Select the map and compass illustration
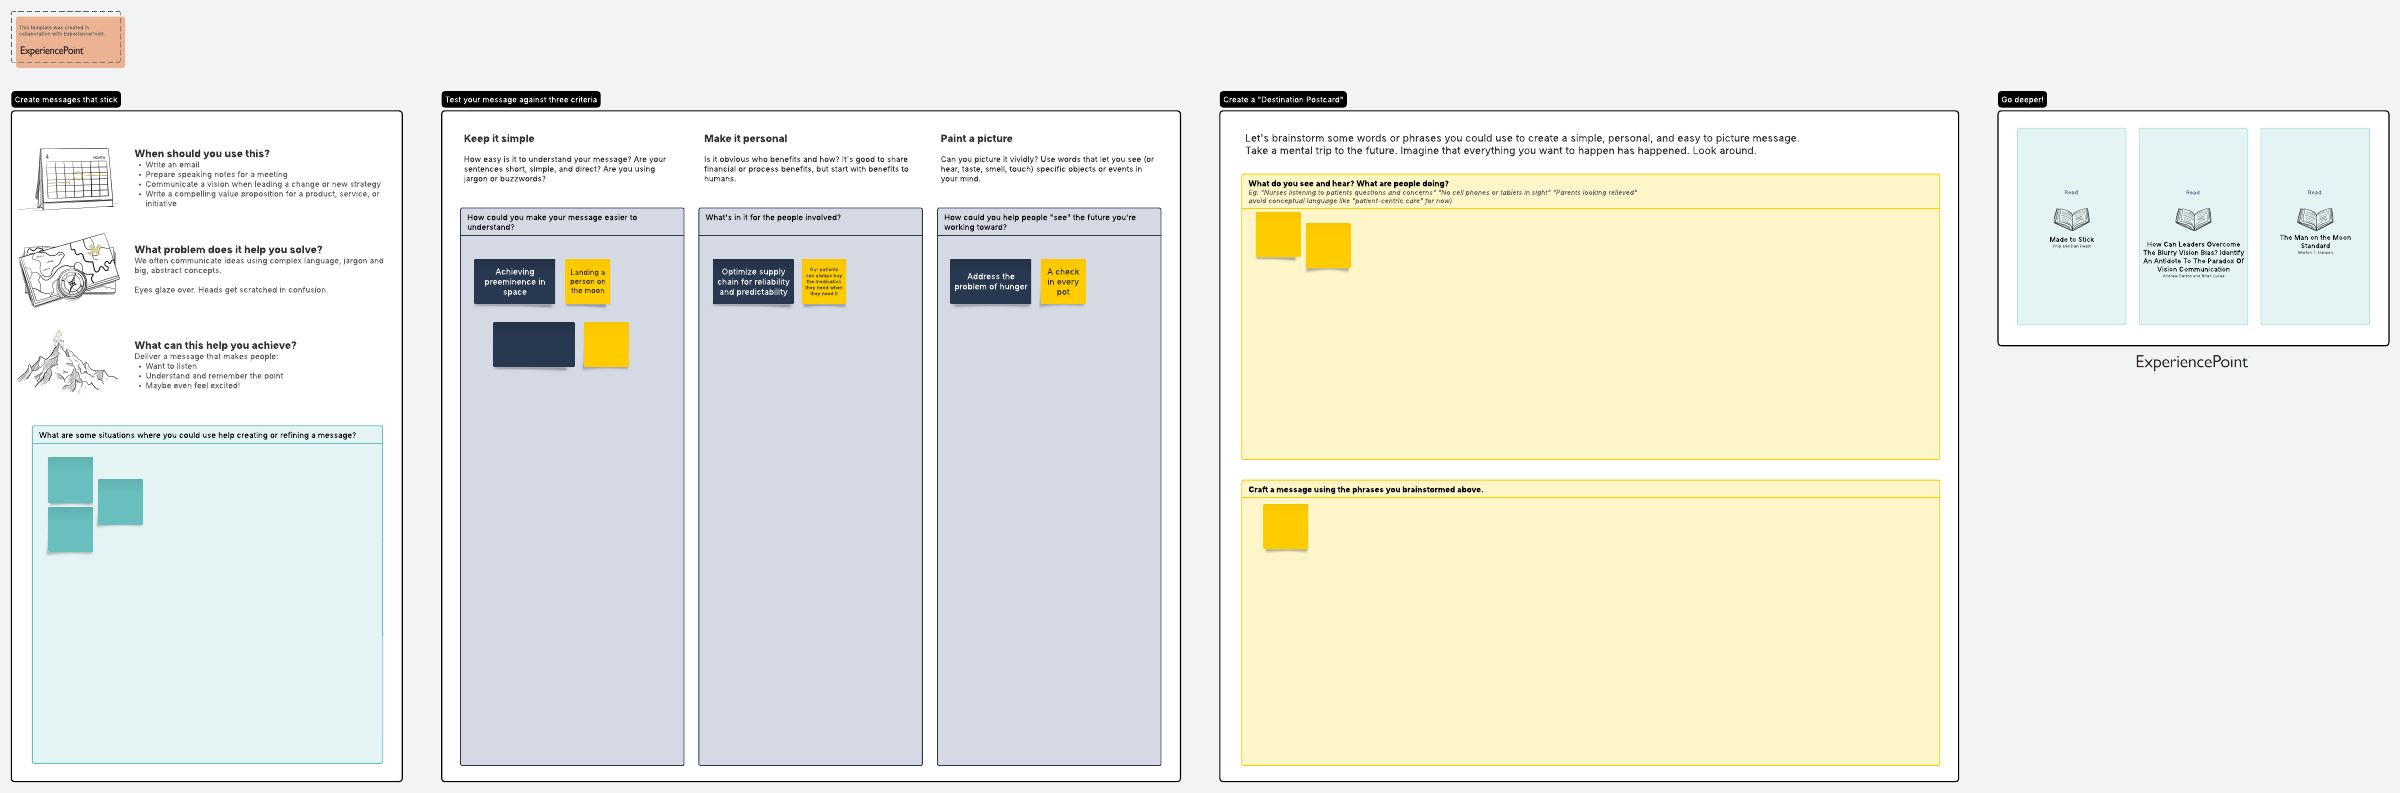This screenshot has height=793, width=2400. (68, 271)
